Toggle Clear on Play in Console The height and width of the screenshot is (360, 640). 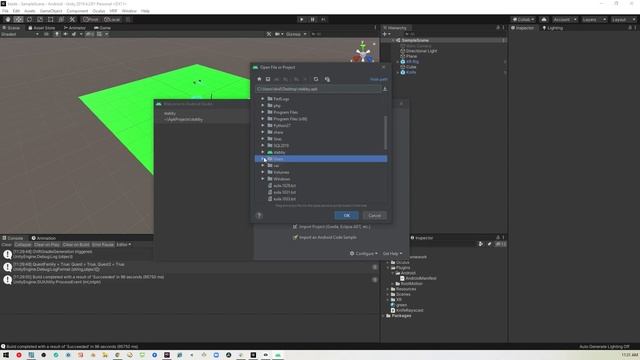[x=47, y=244]
